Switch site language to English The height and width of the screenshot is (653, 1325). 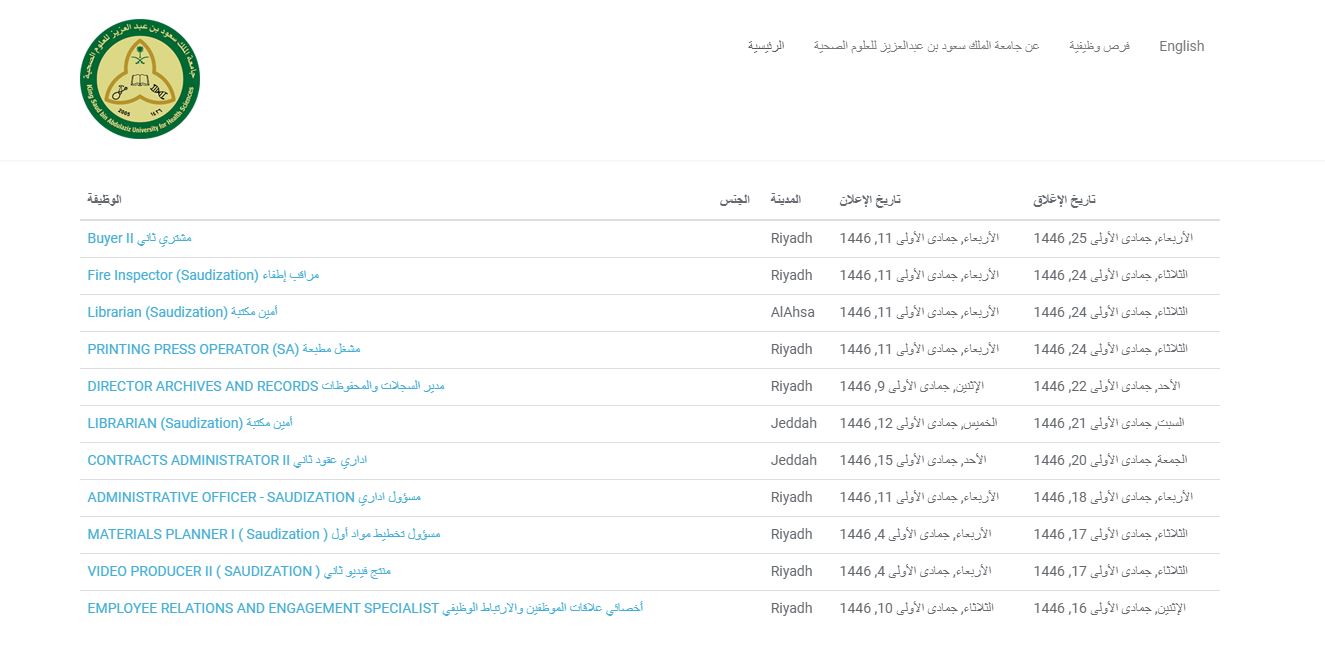click(x=1181, y=46)
